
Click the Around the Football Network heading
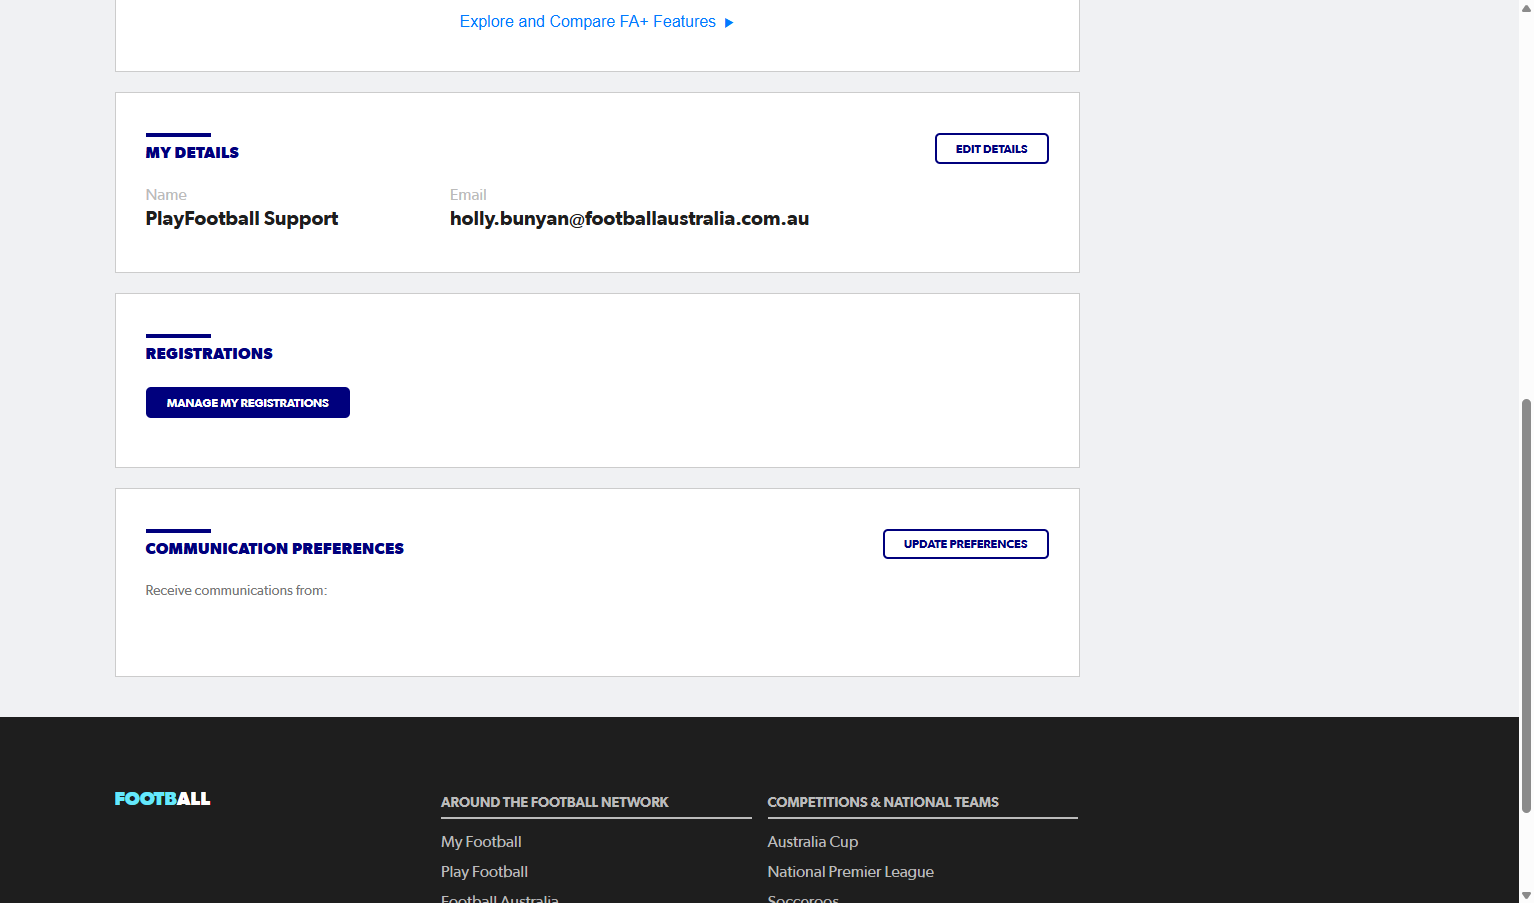554,802
